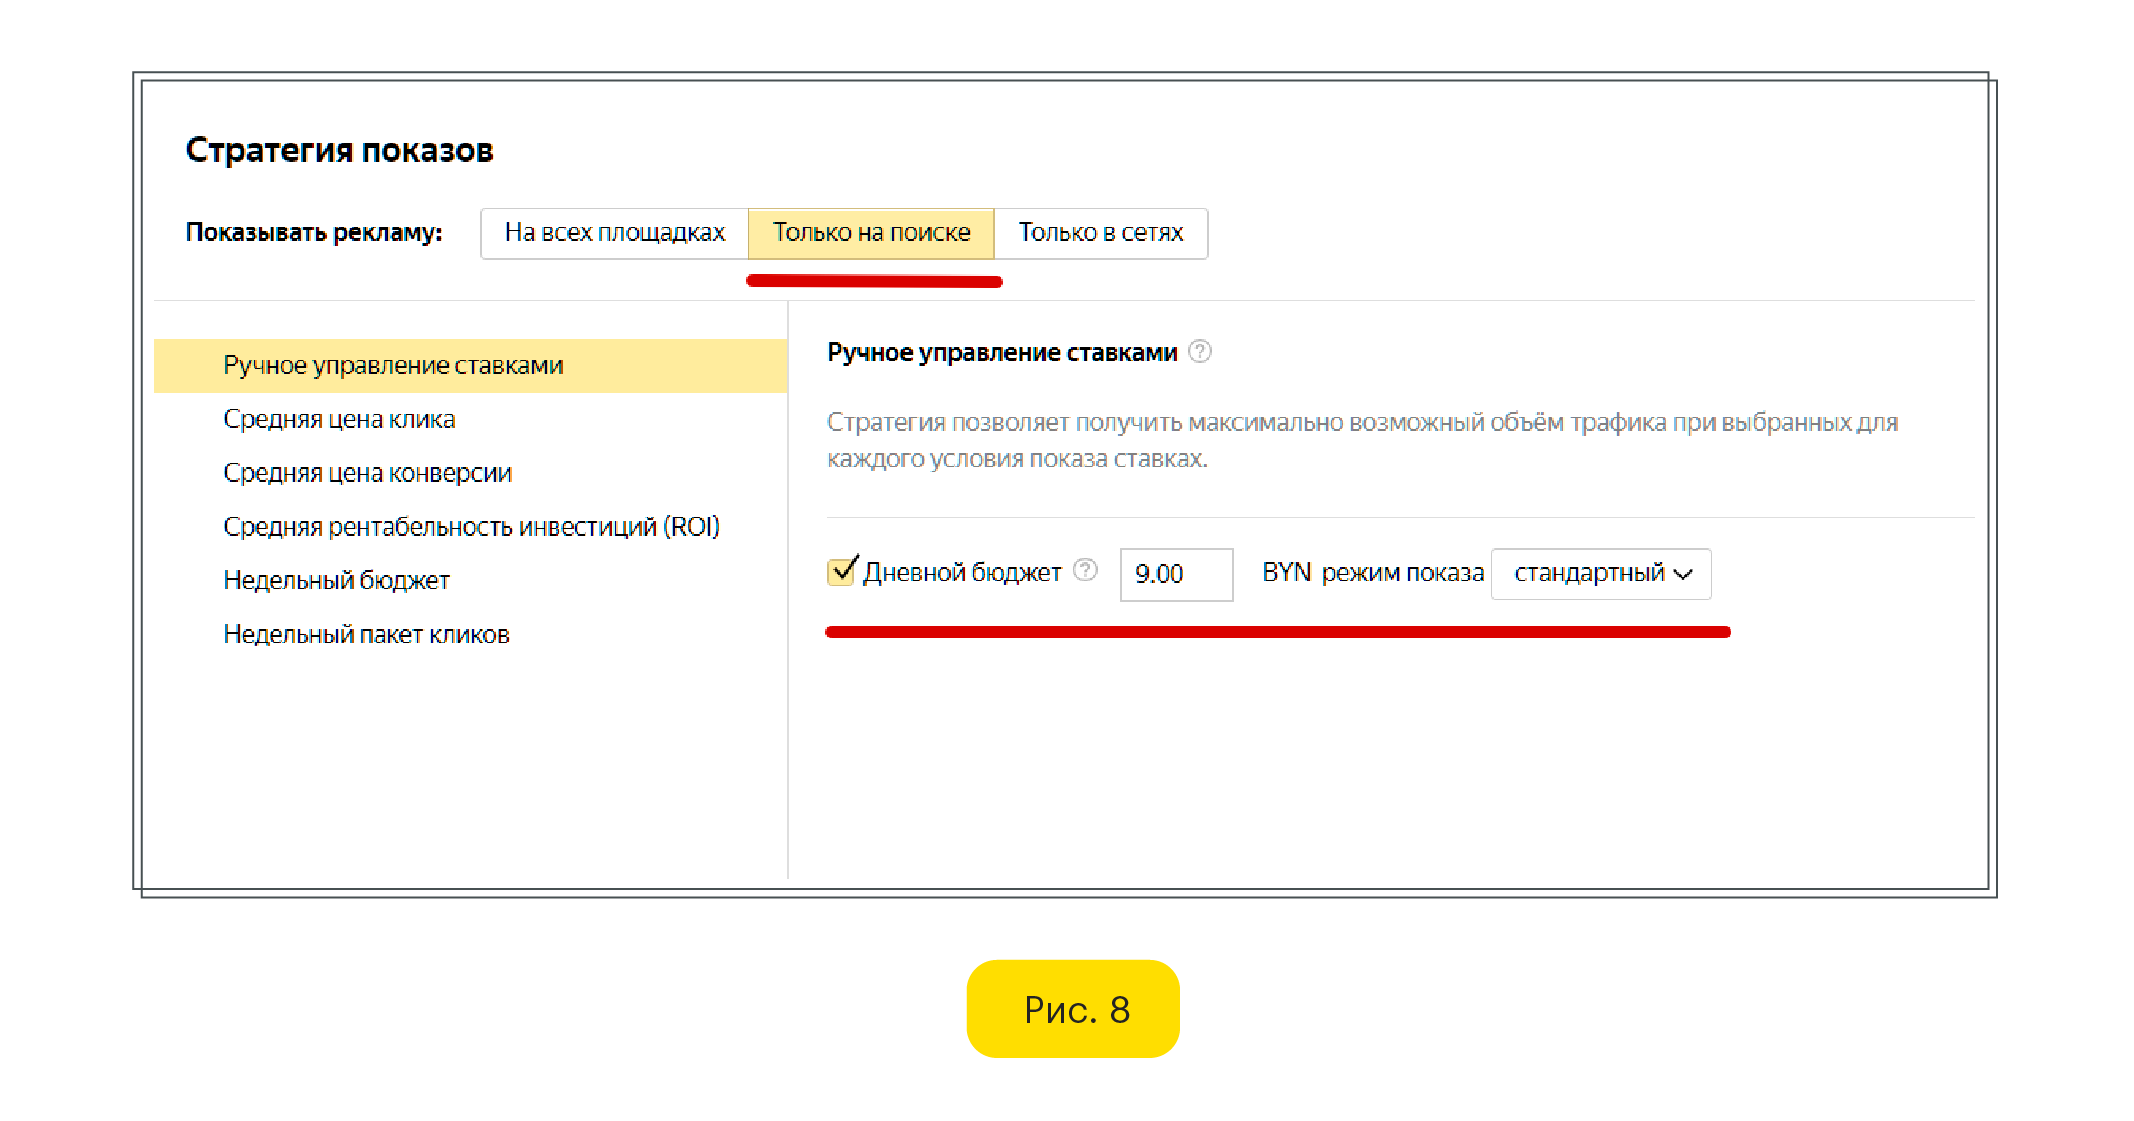Screen dimensions: 2134x1121
Task: Choose Ручное управление ставками strategy in list
Action: click(x=393, y=366)
